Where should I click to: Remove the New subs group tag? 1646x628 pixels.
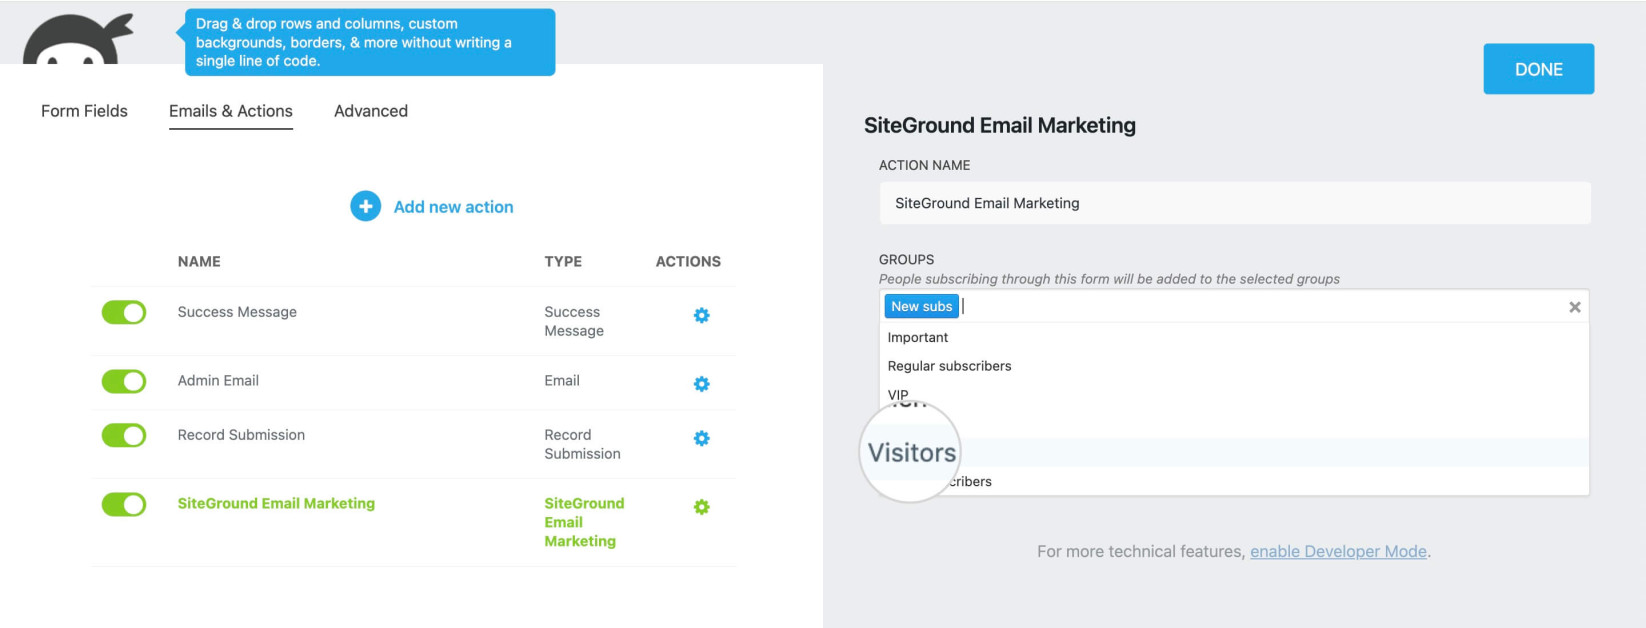(921, 306)
